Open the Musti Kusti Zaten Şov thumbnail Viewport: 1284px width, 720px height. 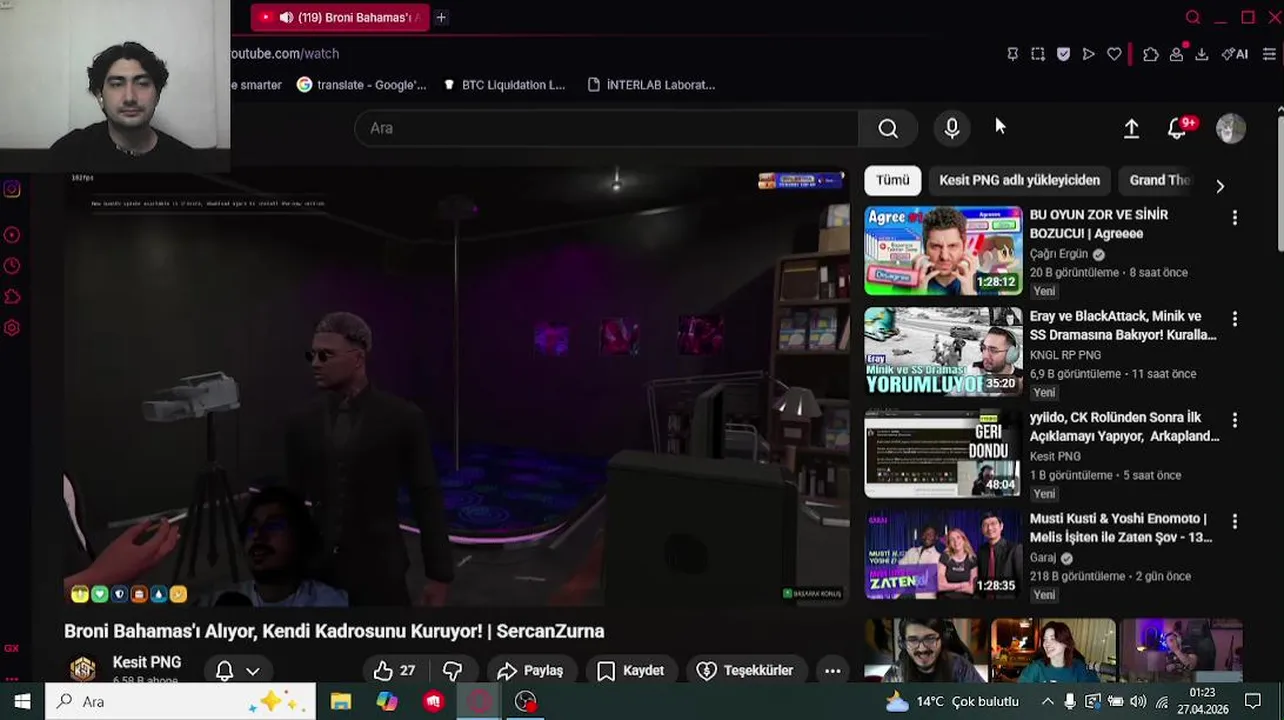pos(943,555)
